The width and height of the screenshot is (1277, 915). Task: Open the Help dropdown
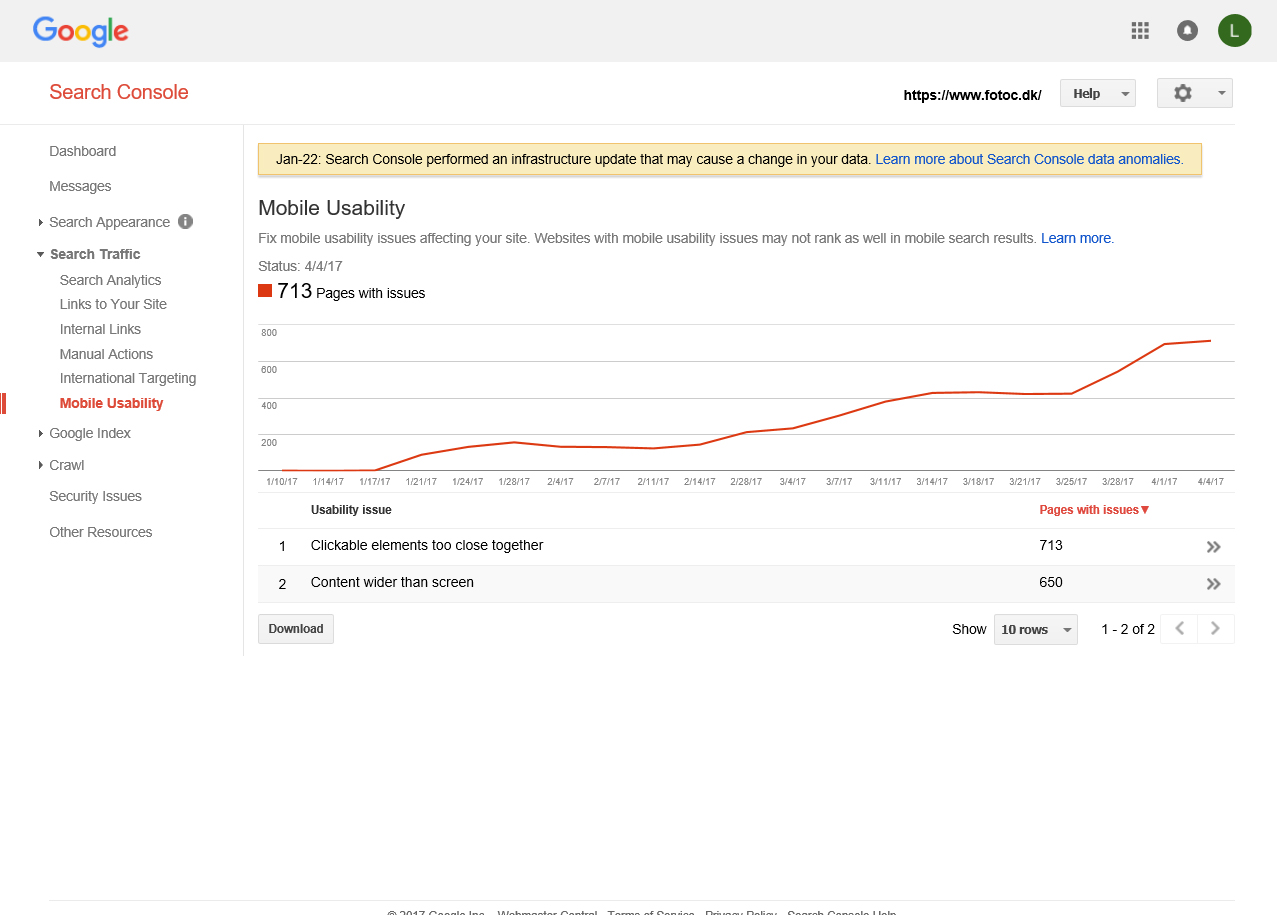[x=1098, y=94]
